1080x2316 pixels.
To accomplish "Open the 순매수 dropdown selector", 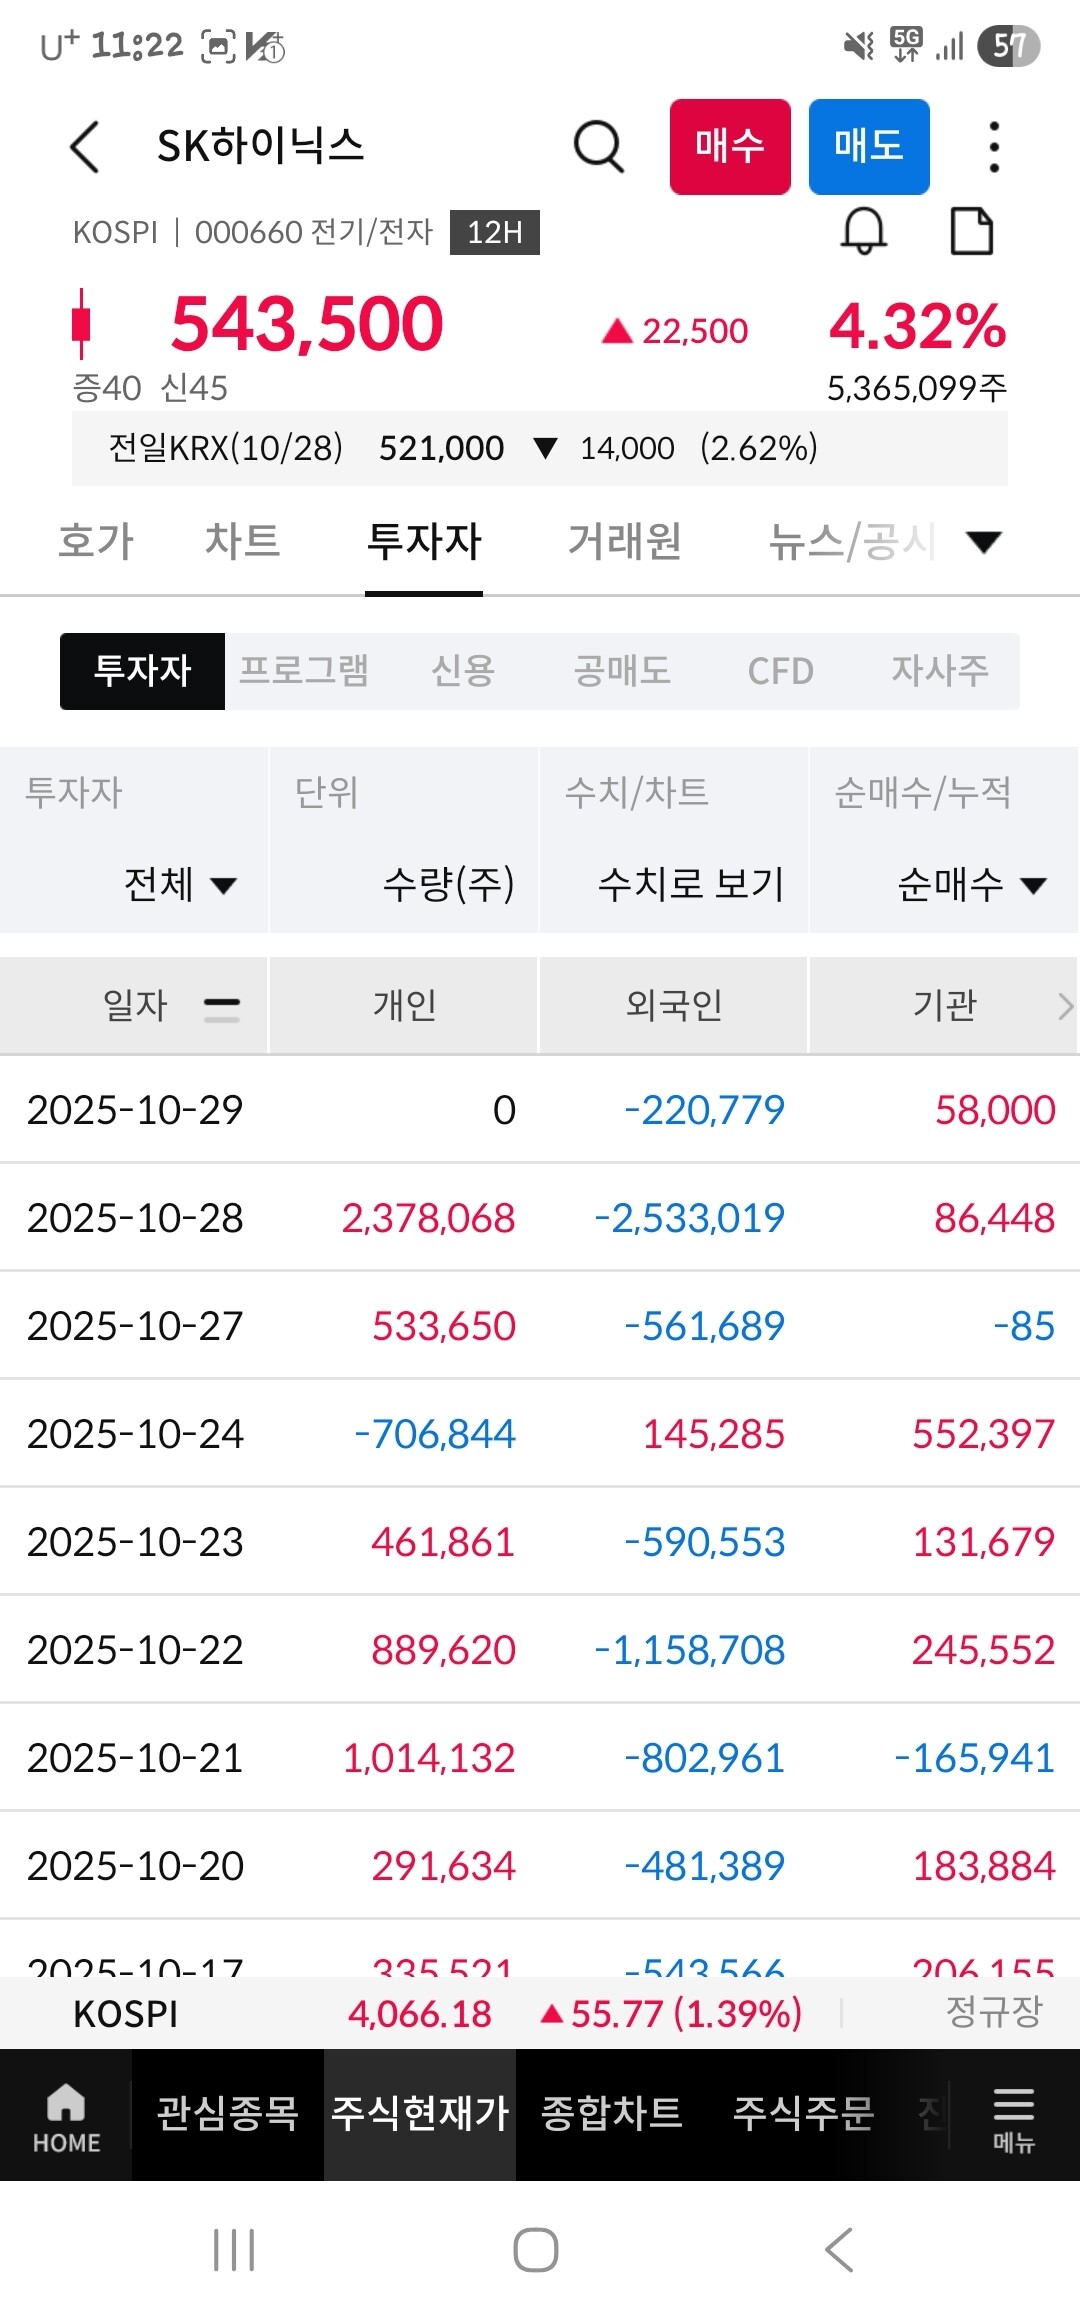I will 971,884.
